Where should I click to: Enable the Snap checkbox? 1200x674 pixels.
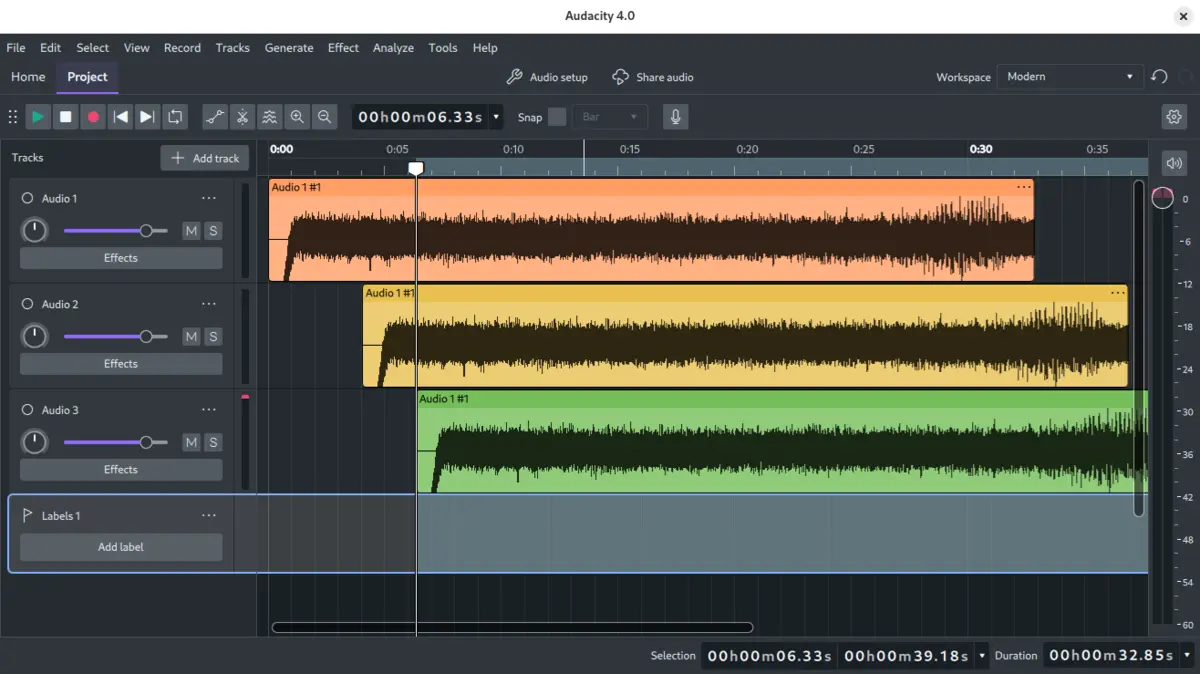tap(557, 117)
